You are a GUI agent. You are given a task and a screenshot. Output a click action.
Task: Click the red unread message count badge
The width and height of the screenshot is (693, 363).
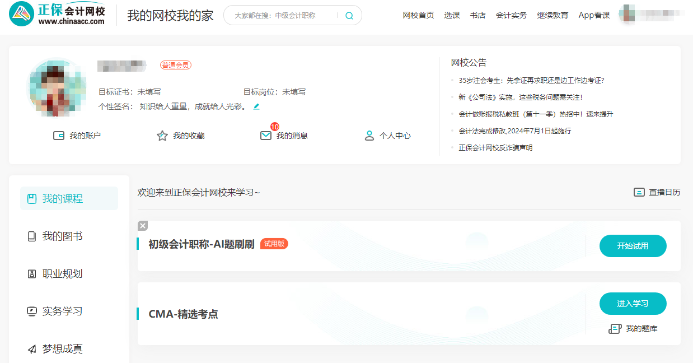point(275,126)
